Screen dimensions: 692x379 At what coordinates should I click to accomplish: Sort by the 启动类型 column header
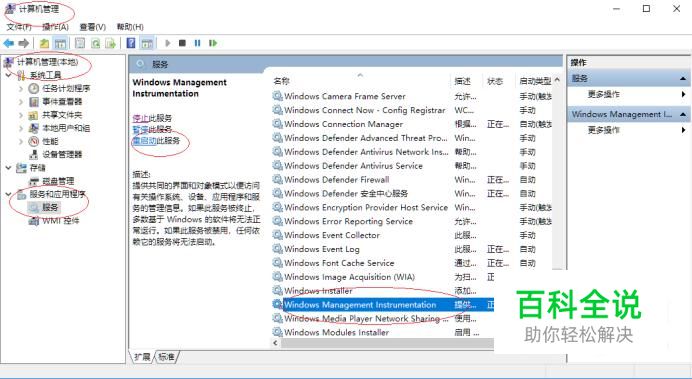[535, 81]
